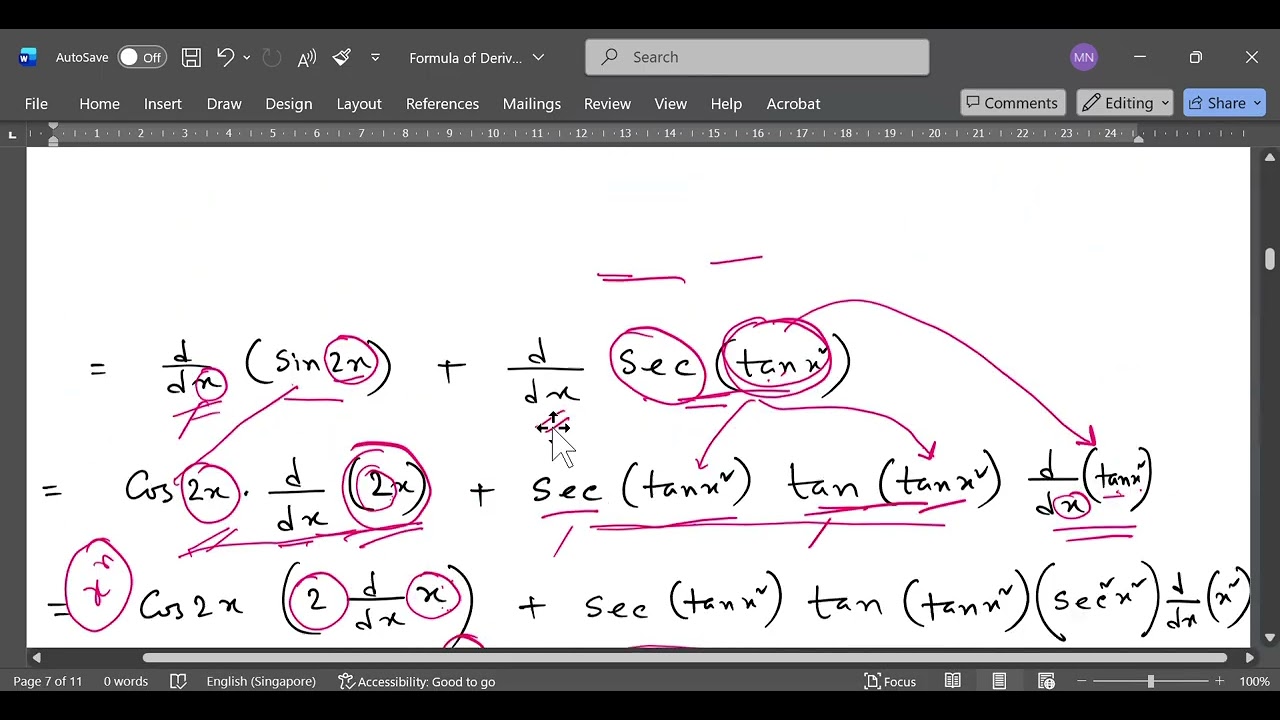
Task: Click the Redo icon
Action: [272, 57]
